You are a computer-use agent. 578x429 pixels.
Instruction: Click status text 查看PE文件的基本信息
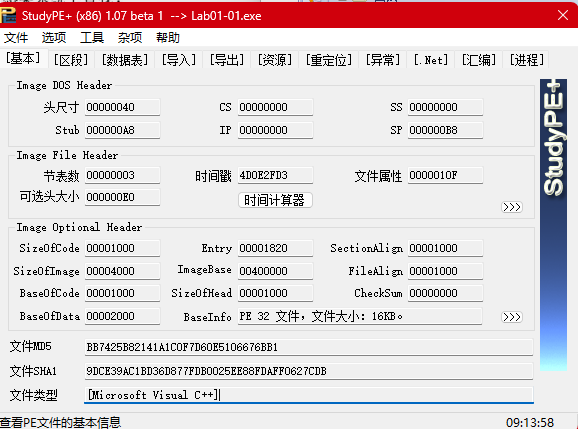pyautogui.click(x=60, y=422)
